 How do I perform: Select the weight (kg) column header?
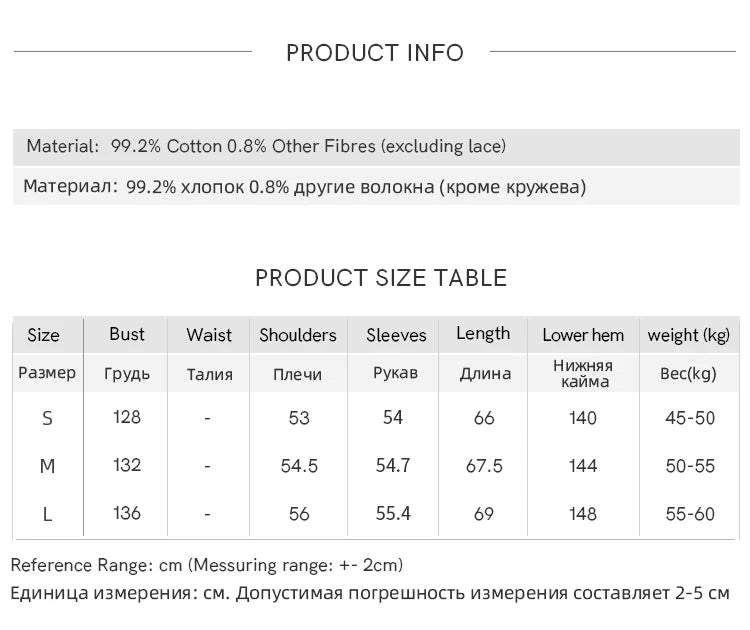(x=689, y=335)
